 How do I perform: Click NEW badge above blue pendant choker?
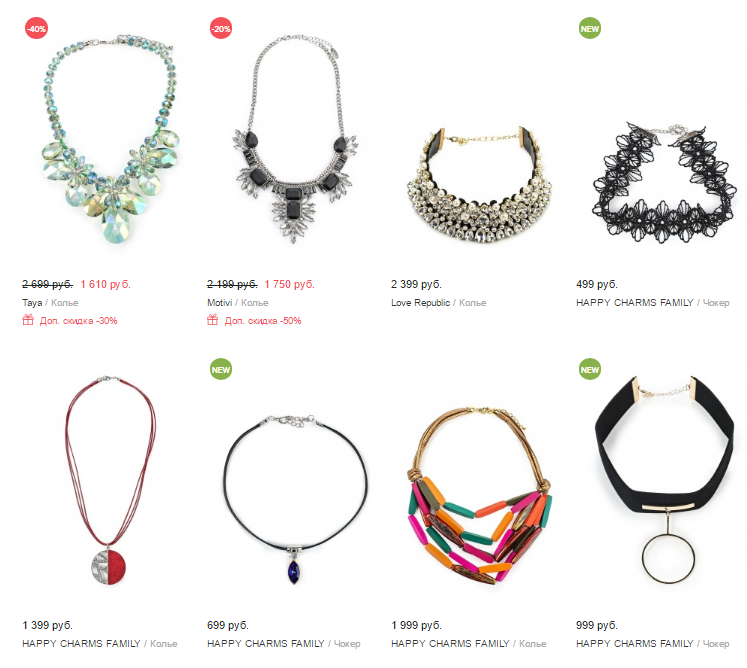[221, 369]
